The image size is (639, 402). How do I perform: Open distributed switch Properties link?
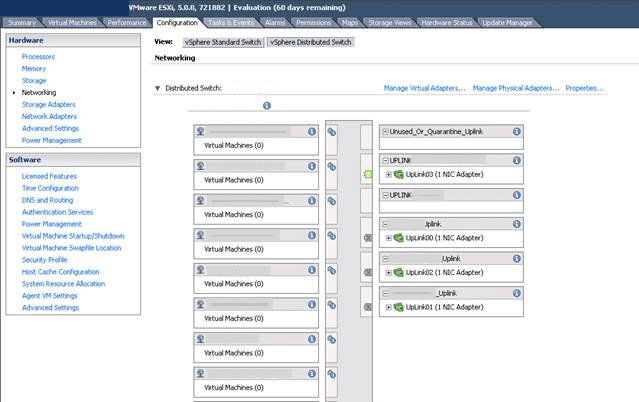584,88
